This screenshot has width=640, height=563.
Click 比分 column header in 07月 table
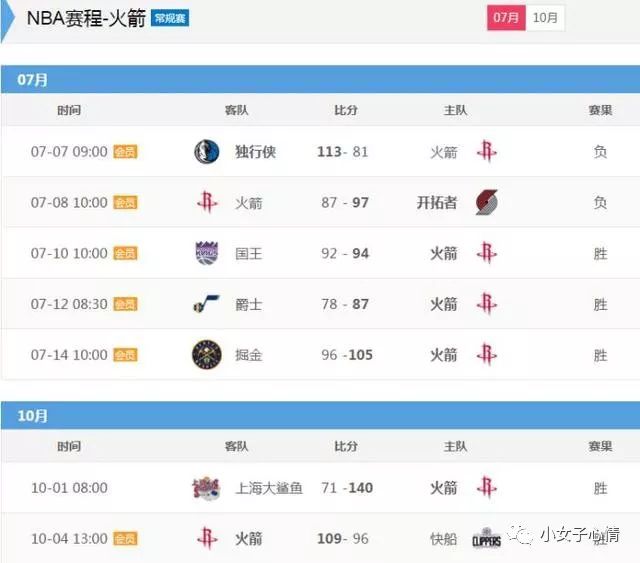346,110
